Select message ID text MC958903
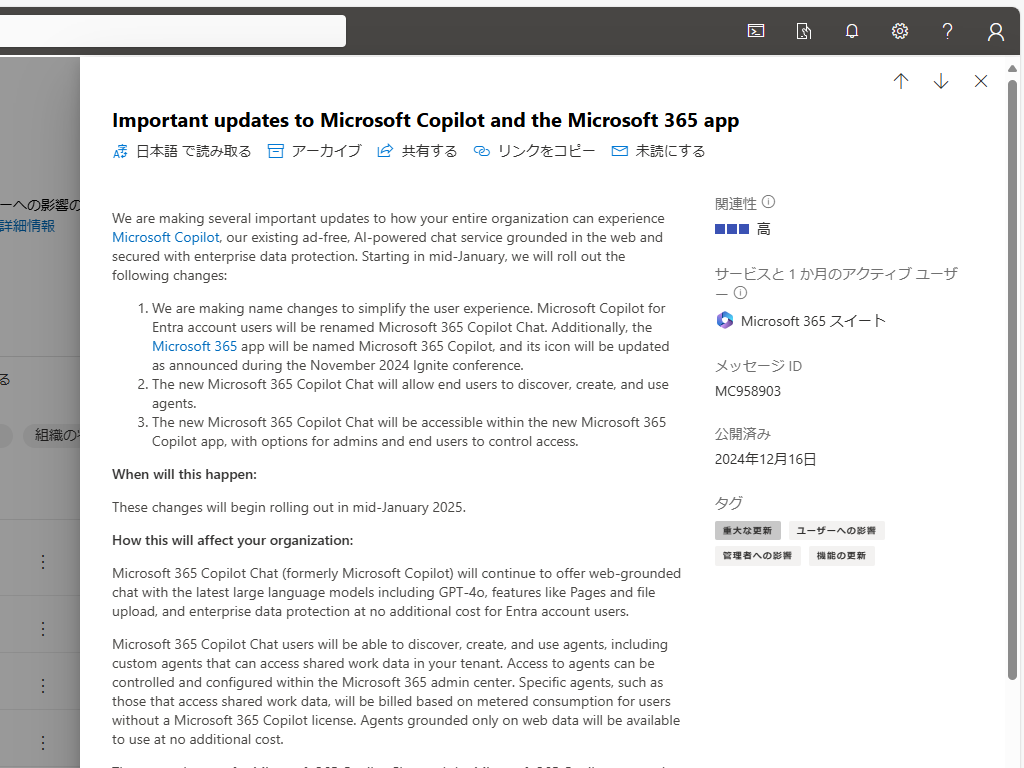The width and height of the screenshot is (1024, 768). (748, 391)
